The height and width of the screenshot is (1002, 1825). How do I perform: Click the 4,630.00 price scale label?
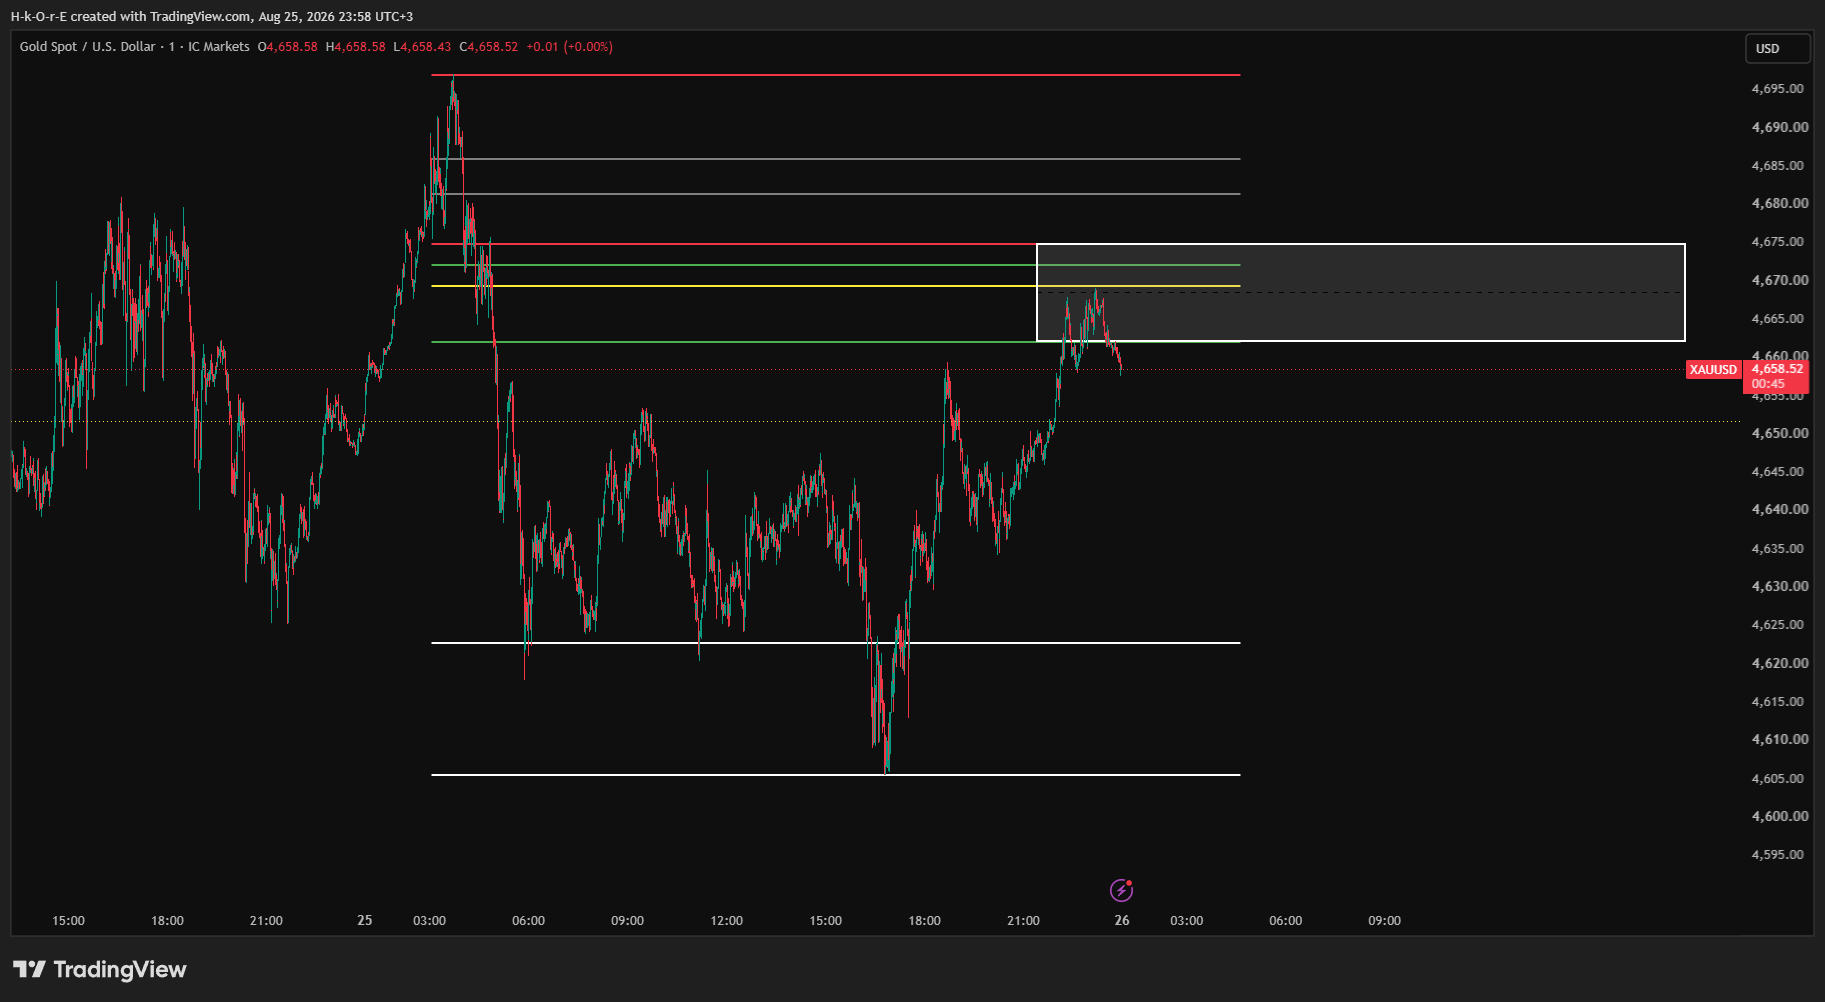(x=1780, y=586)
